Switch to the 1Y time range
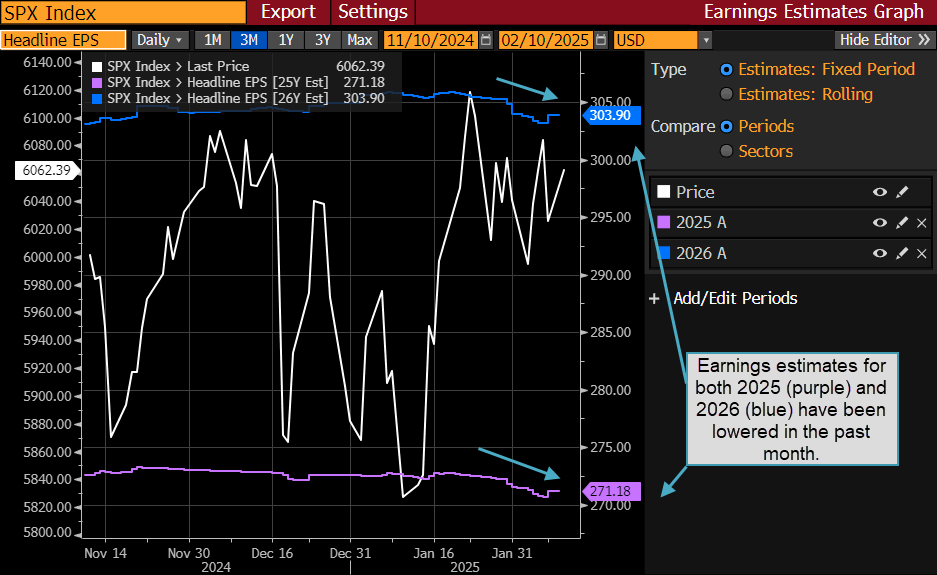 click(286, 40)
